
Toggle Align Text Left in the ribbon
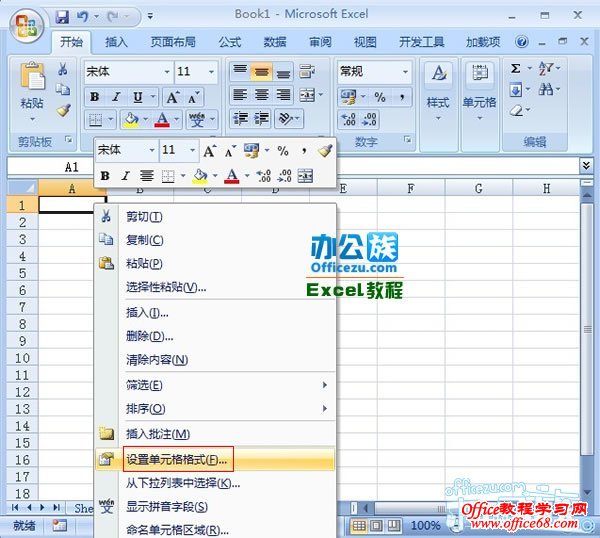tap(240, 95)
